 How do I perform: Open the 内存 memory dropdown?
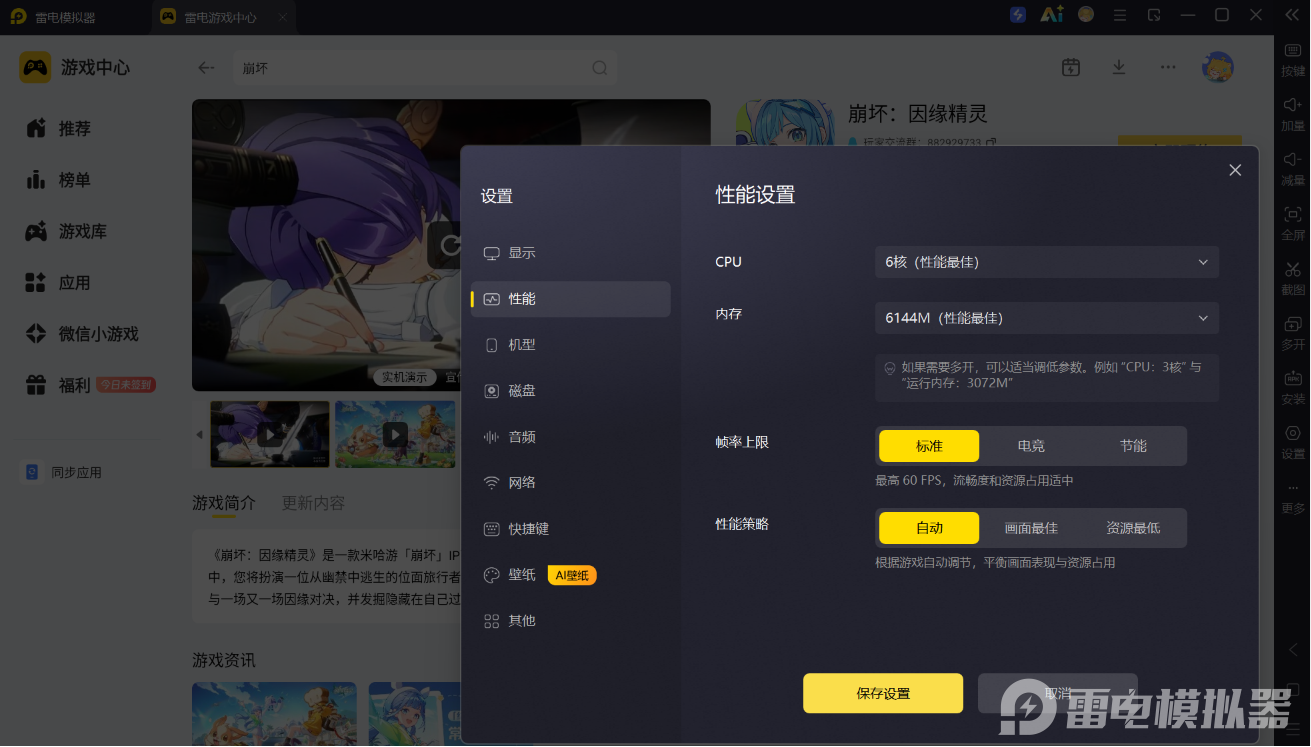[x=1047, y=318]
